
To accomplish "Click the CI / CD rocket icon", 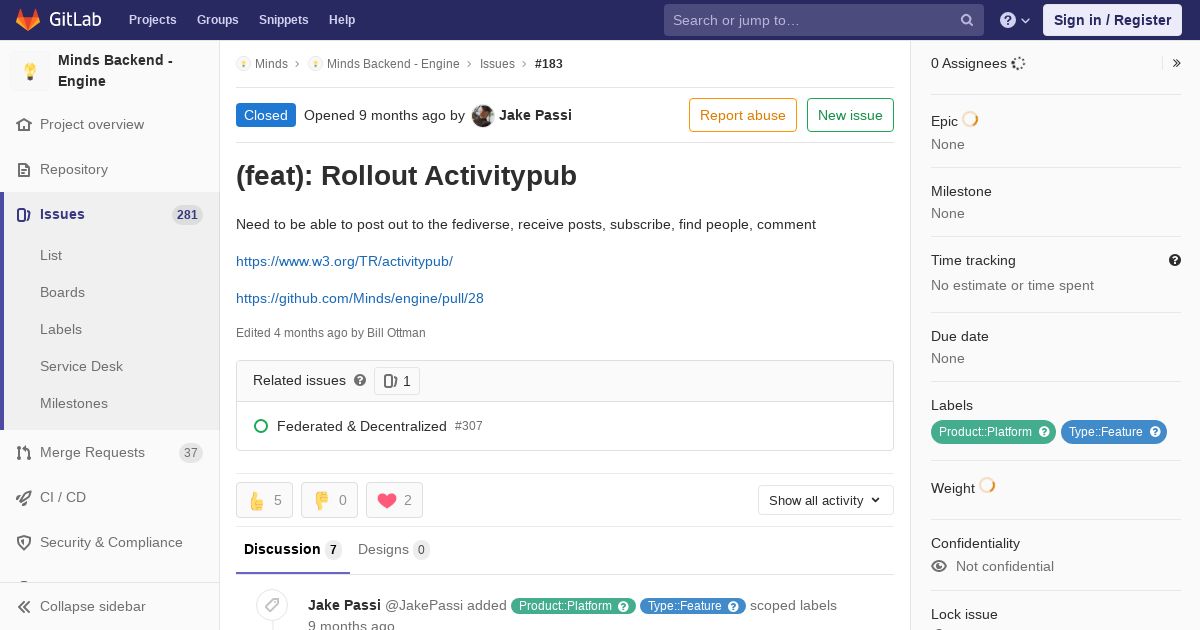I will [x=24, y=498].
